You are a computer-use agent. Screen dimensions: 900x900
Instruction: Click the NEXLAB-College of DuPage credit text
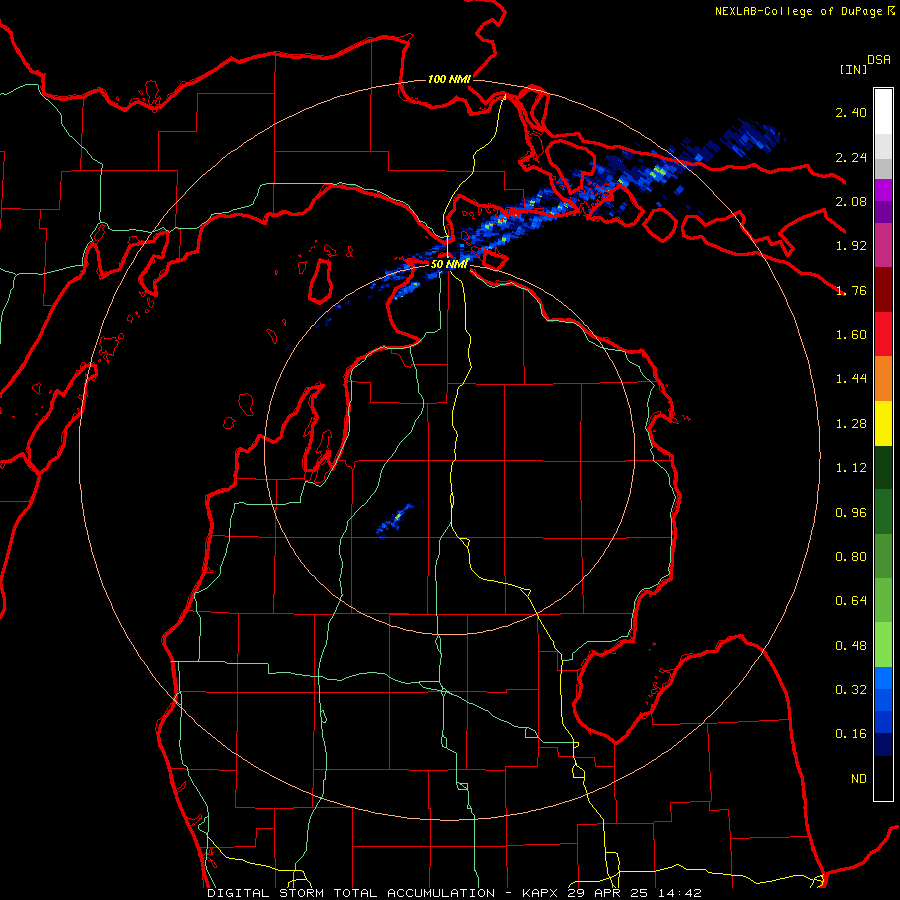point(805,11)
